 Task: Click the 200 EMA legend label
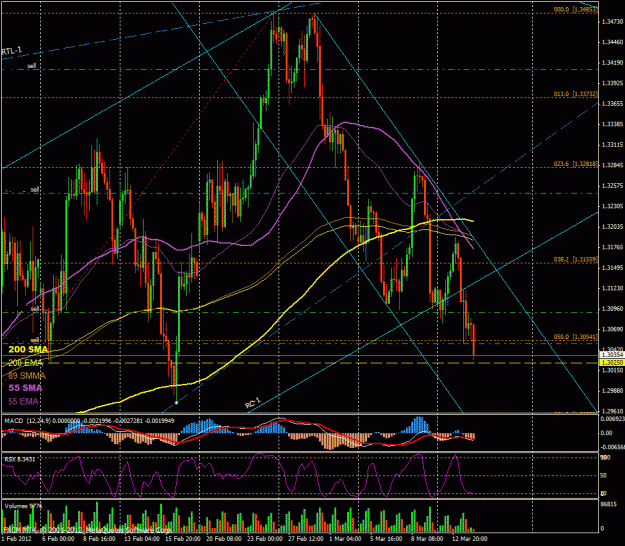point(26,363)
